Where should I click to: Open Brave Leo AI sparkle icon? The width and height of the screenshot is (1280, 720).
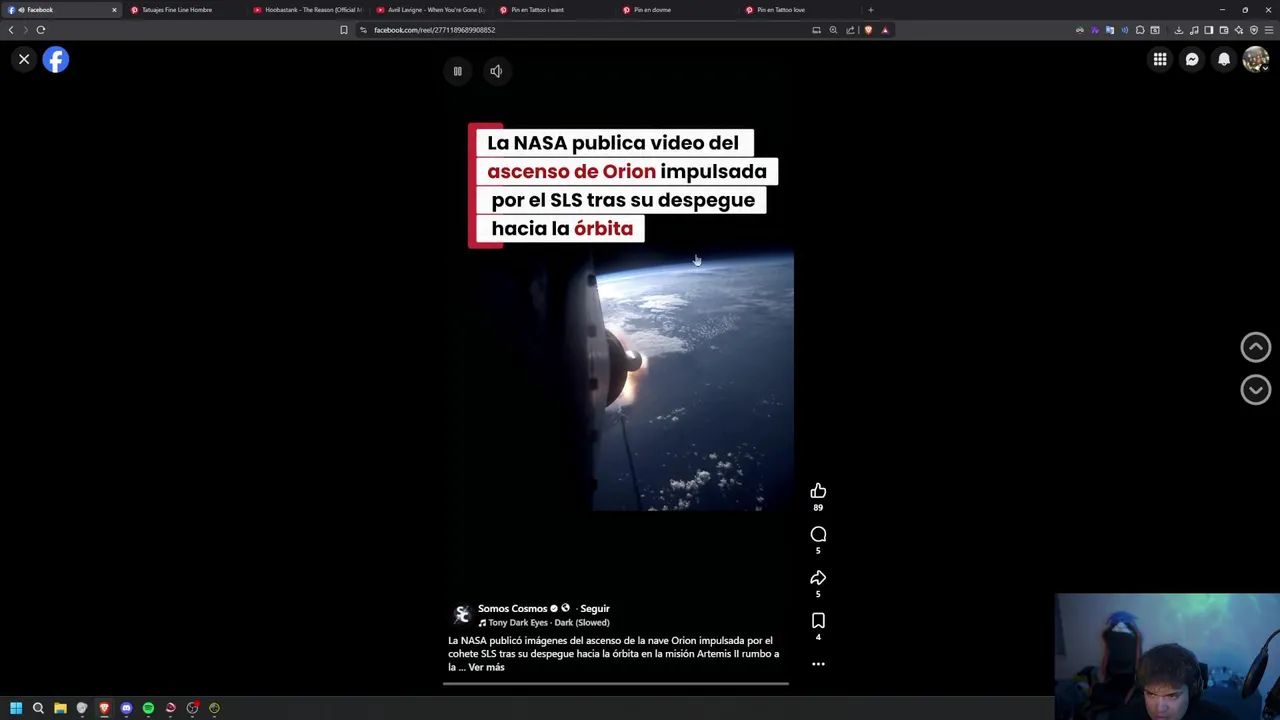[1238, 30]
